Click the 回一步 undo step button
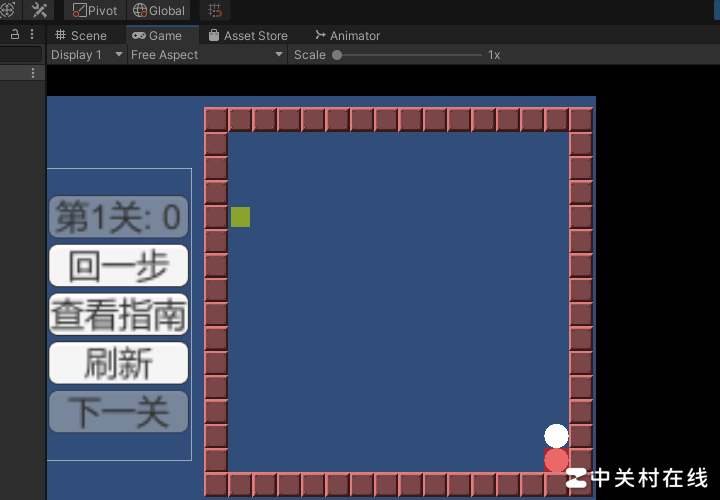The height and width of the screenshot is (500, 720). pos(118,265)
